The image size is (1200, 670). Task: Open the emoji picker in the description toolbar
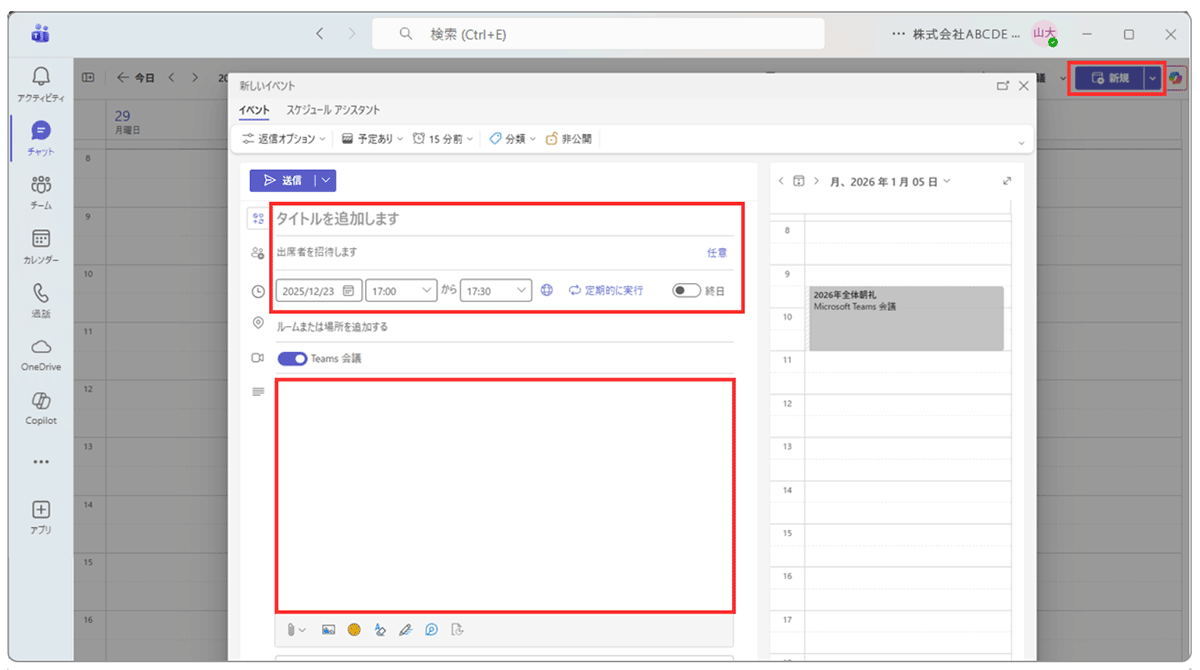(x=354, y=629)
